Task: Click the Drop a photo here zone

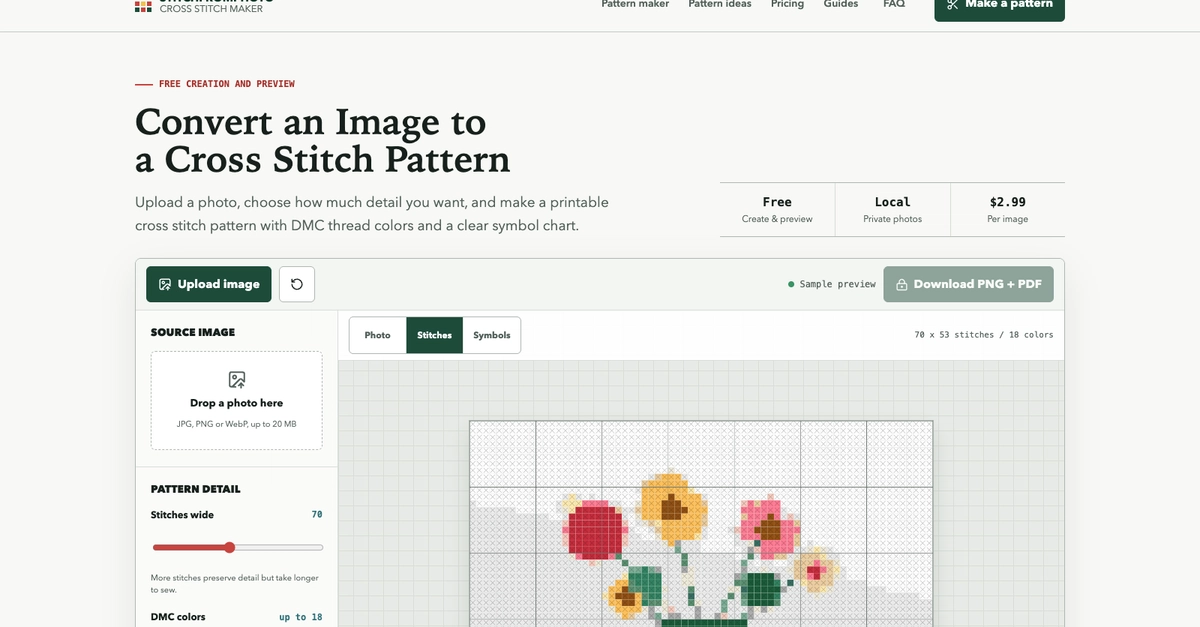Action: [237, 400]
